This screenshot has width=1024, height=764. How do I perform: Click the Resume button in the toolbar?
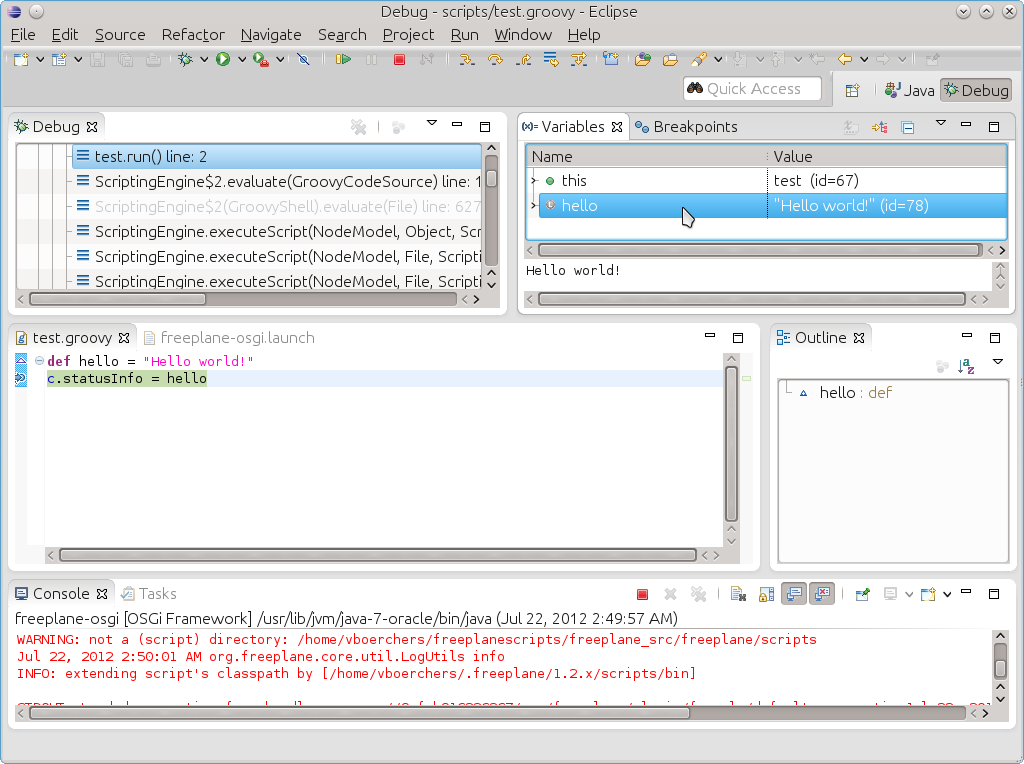343,60
